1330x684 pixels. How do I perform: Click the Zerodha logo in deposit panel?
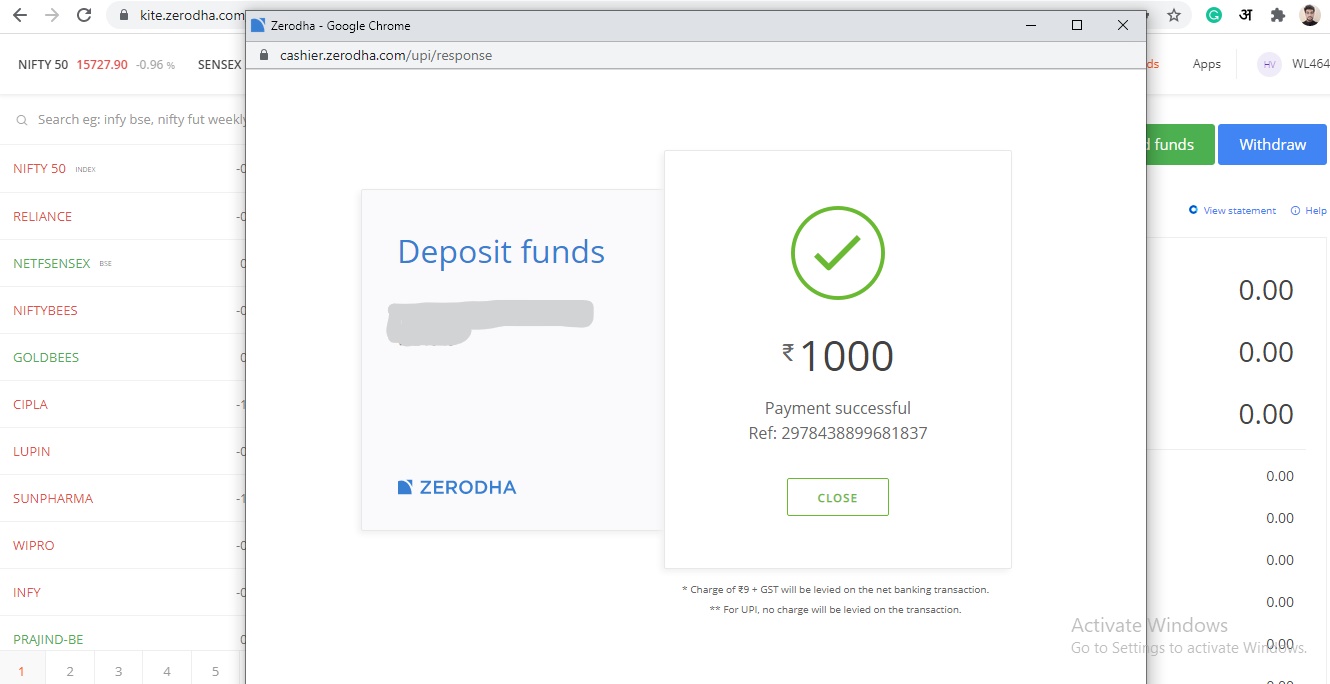pyautogui.click(x=457, y=487)
